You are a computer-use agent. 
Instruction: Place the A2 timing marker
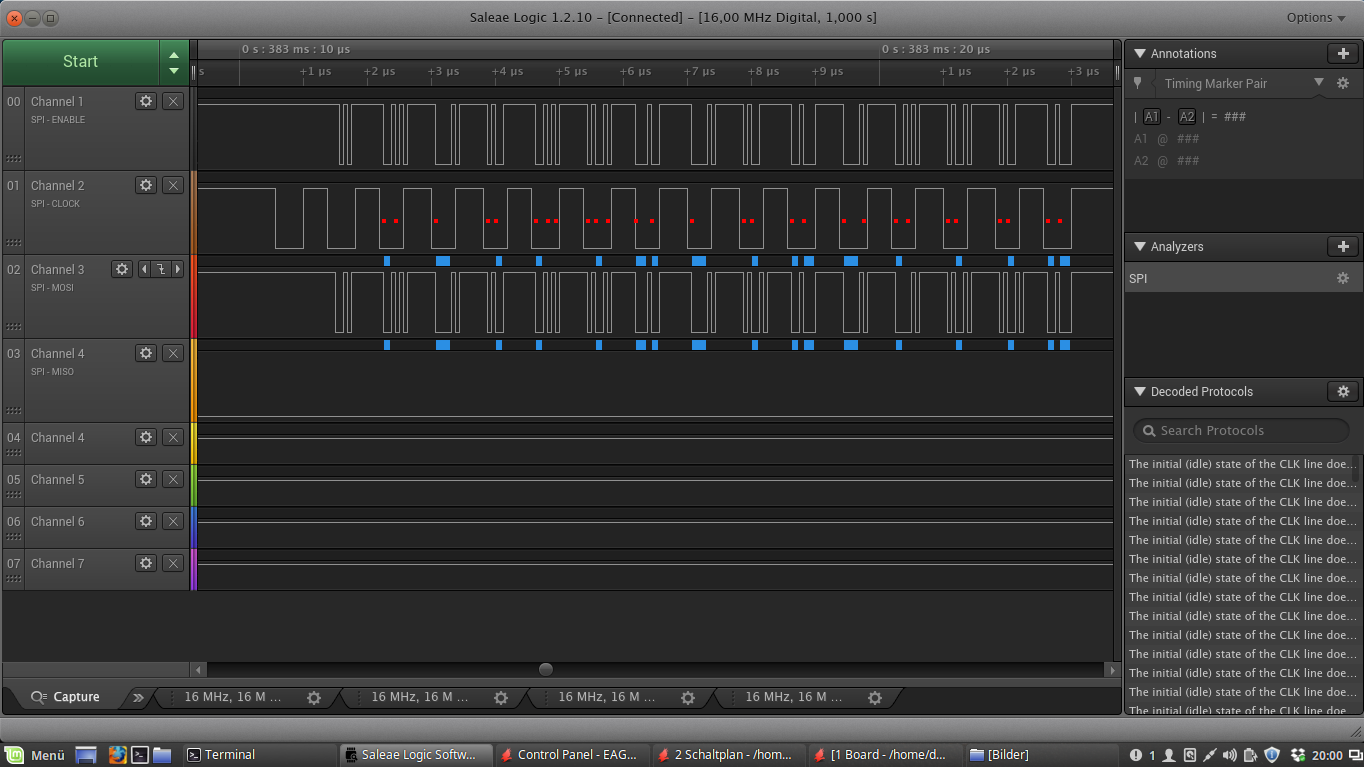click(1186, 116)
